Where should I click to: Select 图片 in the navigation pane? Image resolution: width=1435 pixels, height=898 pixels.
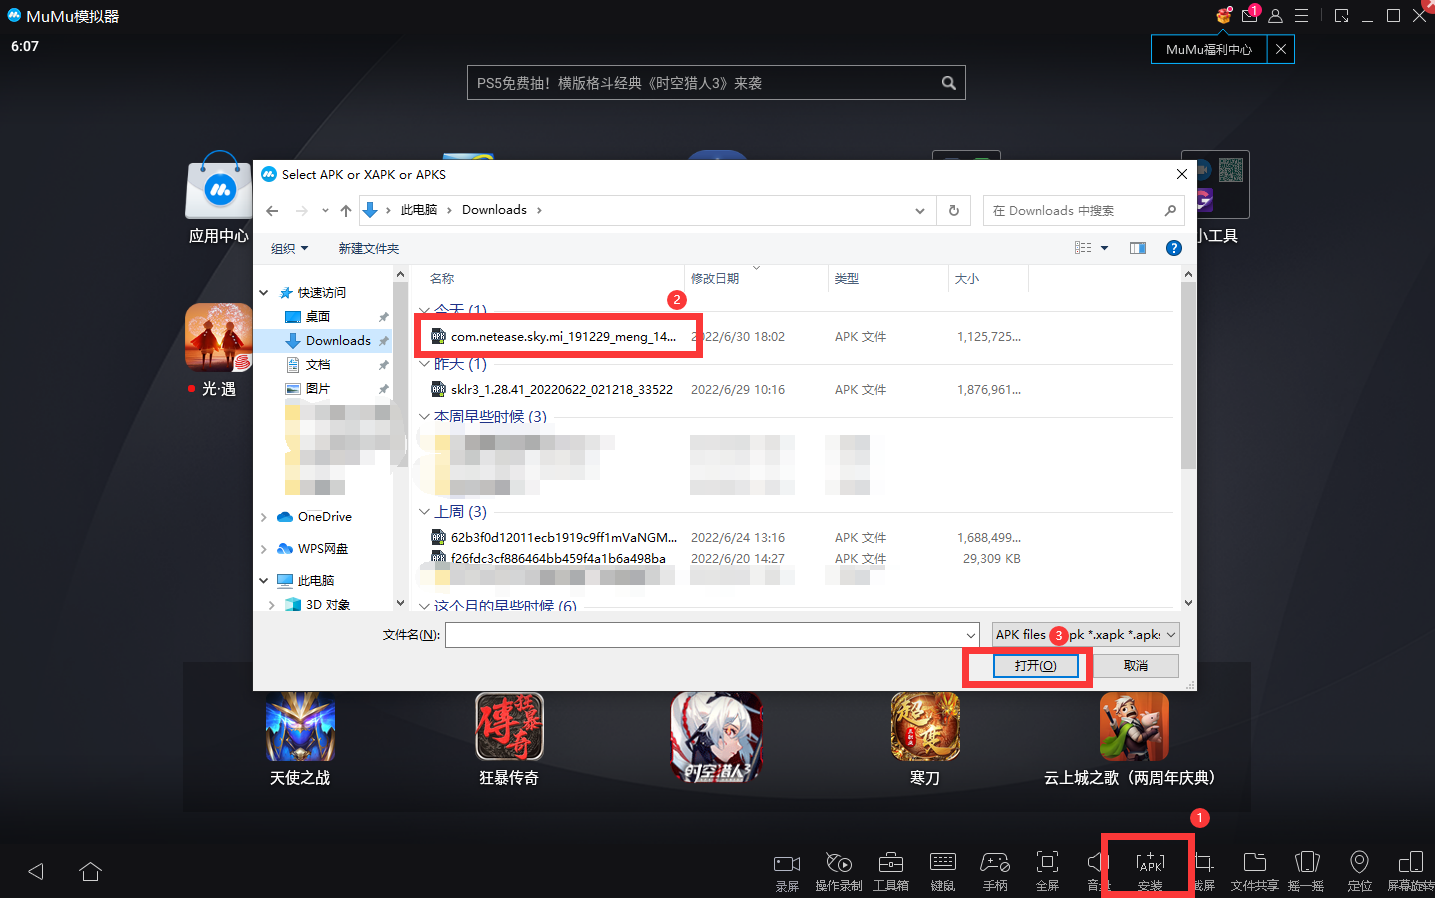point(318,389)
